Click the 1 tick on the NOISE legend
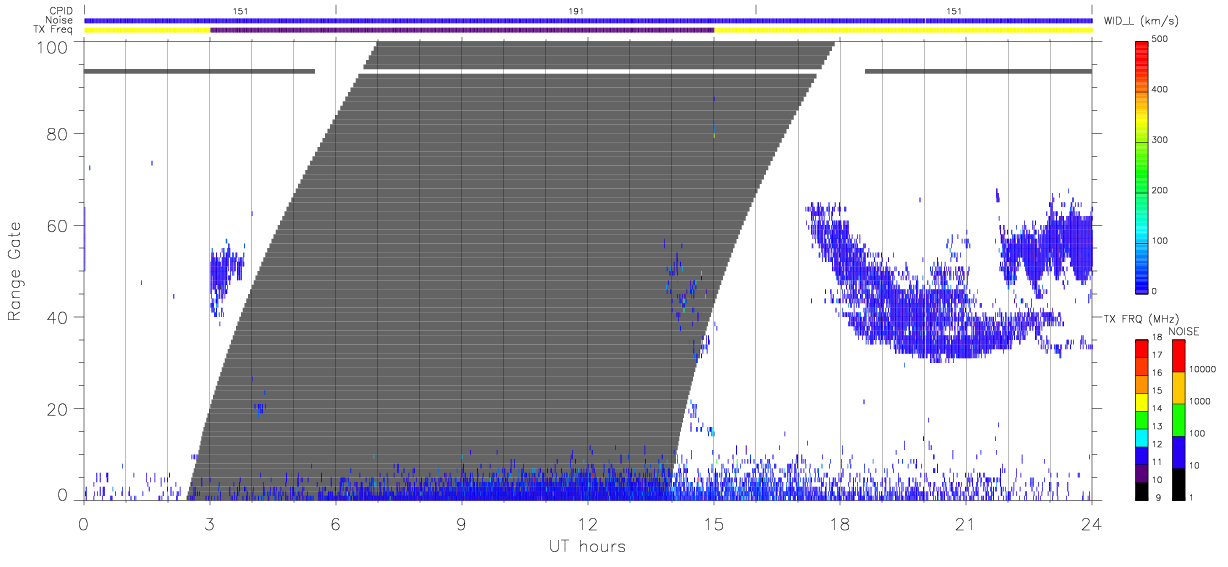 coord(1193,497)
